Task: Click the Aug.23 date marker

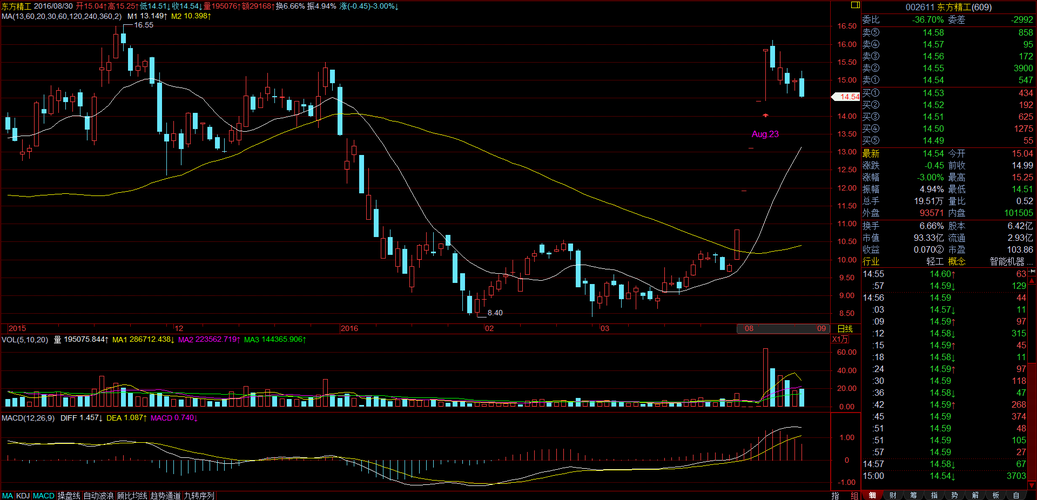Action: [x=765, y=133]
